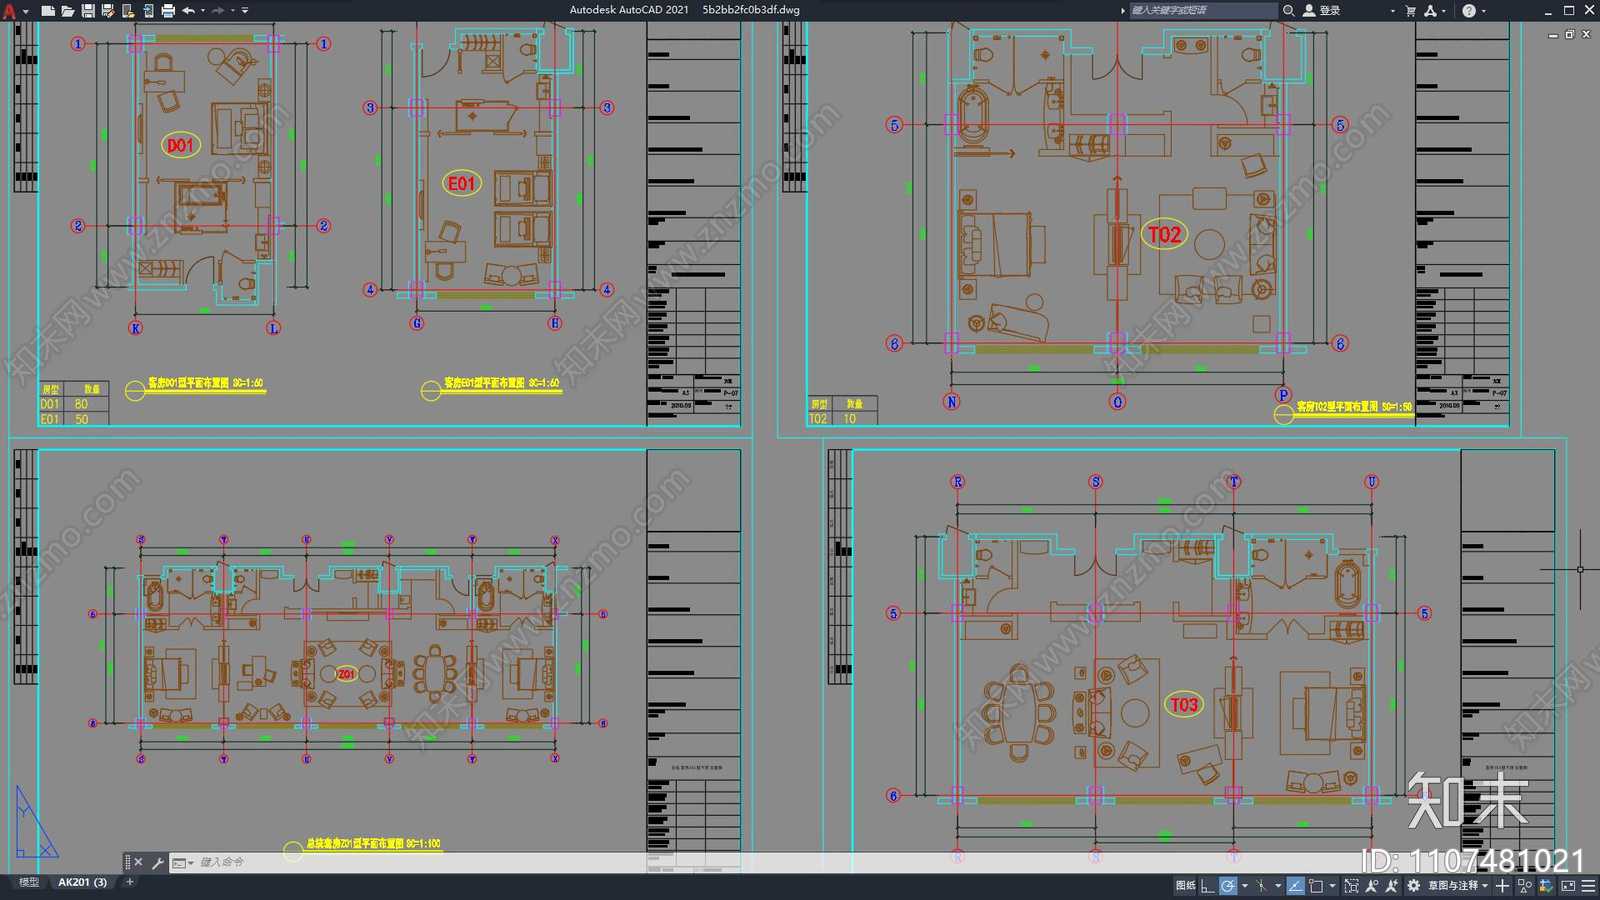This screenshot has width=1600, height=900.
Task: Open Customize Quick Access Toolbar dropdown
Action: (246, 11)
